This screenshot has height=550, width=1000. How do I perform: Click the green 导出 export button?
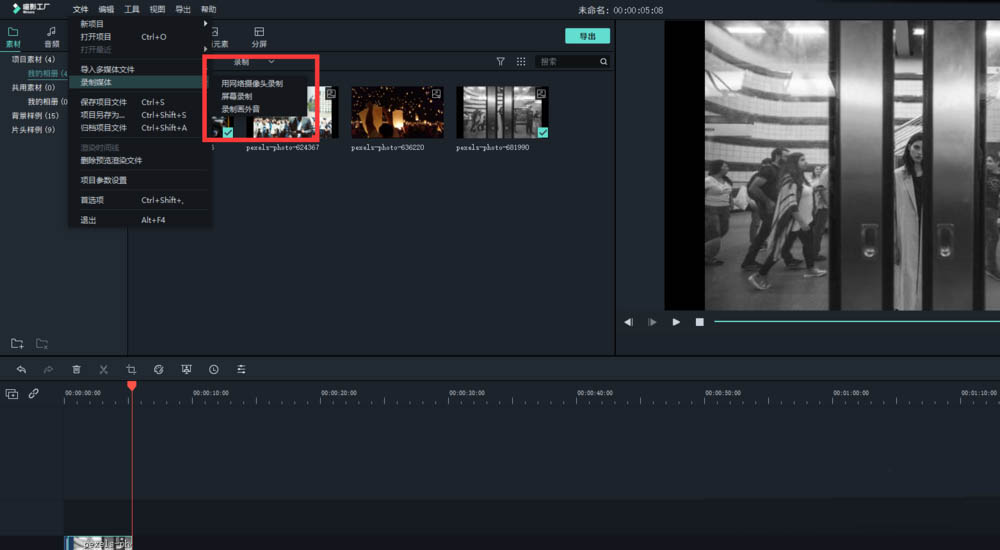coord(587,36)
